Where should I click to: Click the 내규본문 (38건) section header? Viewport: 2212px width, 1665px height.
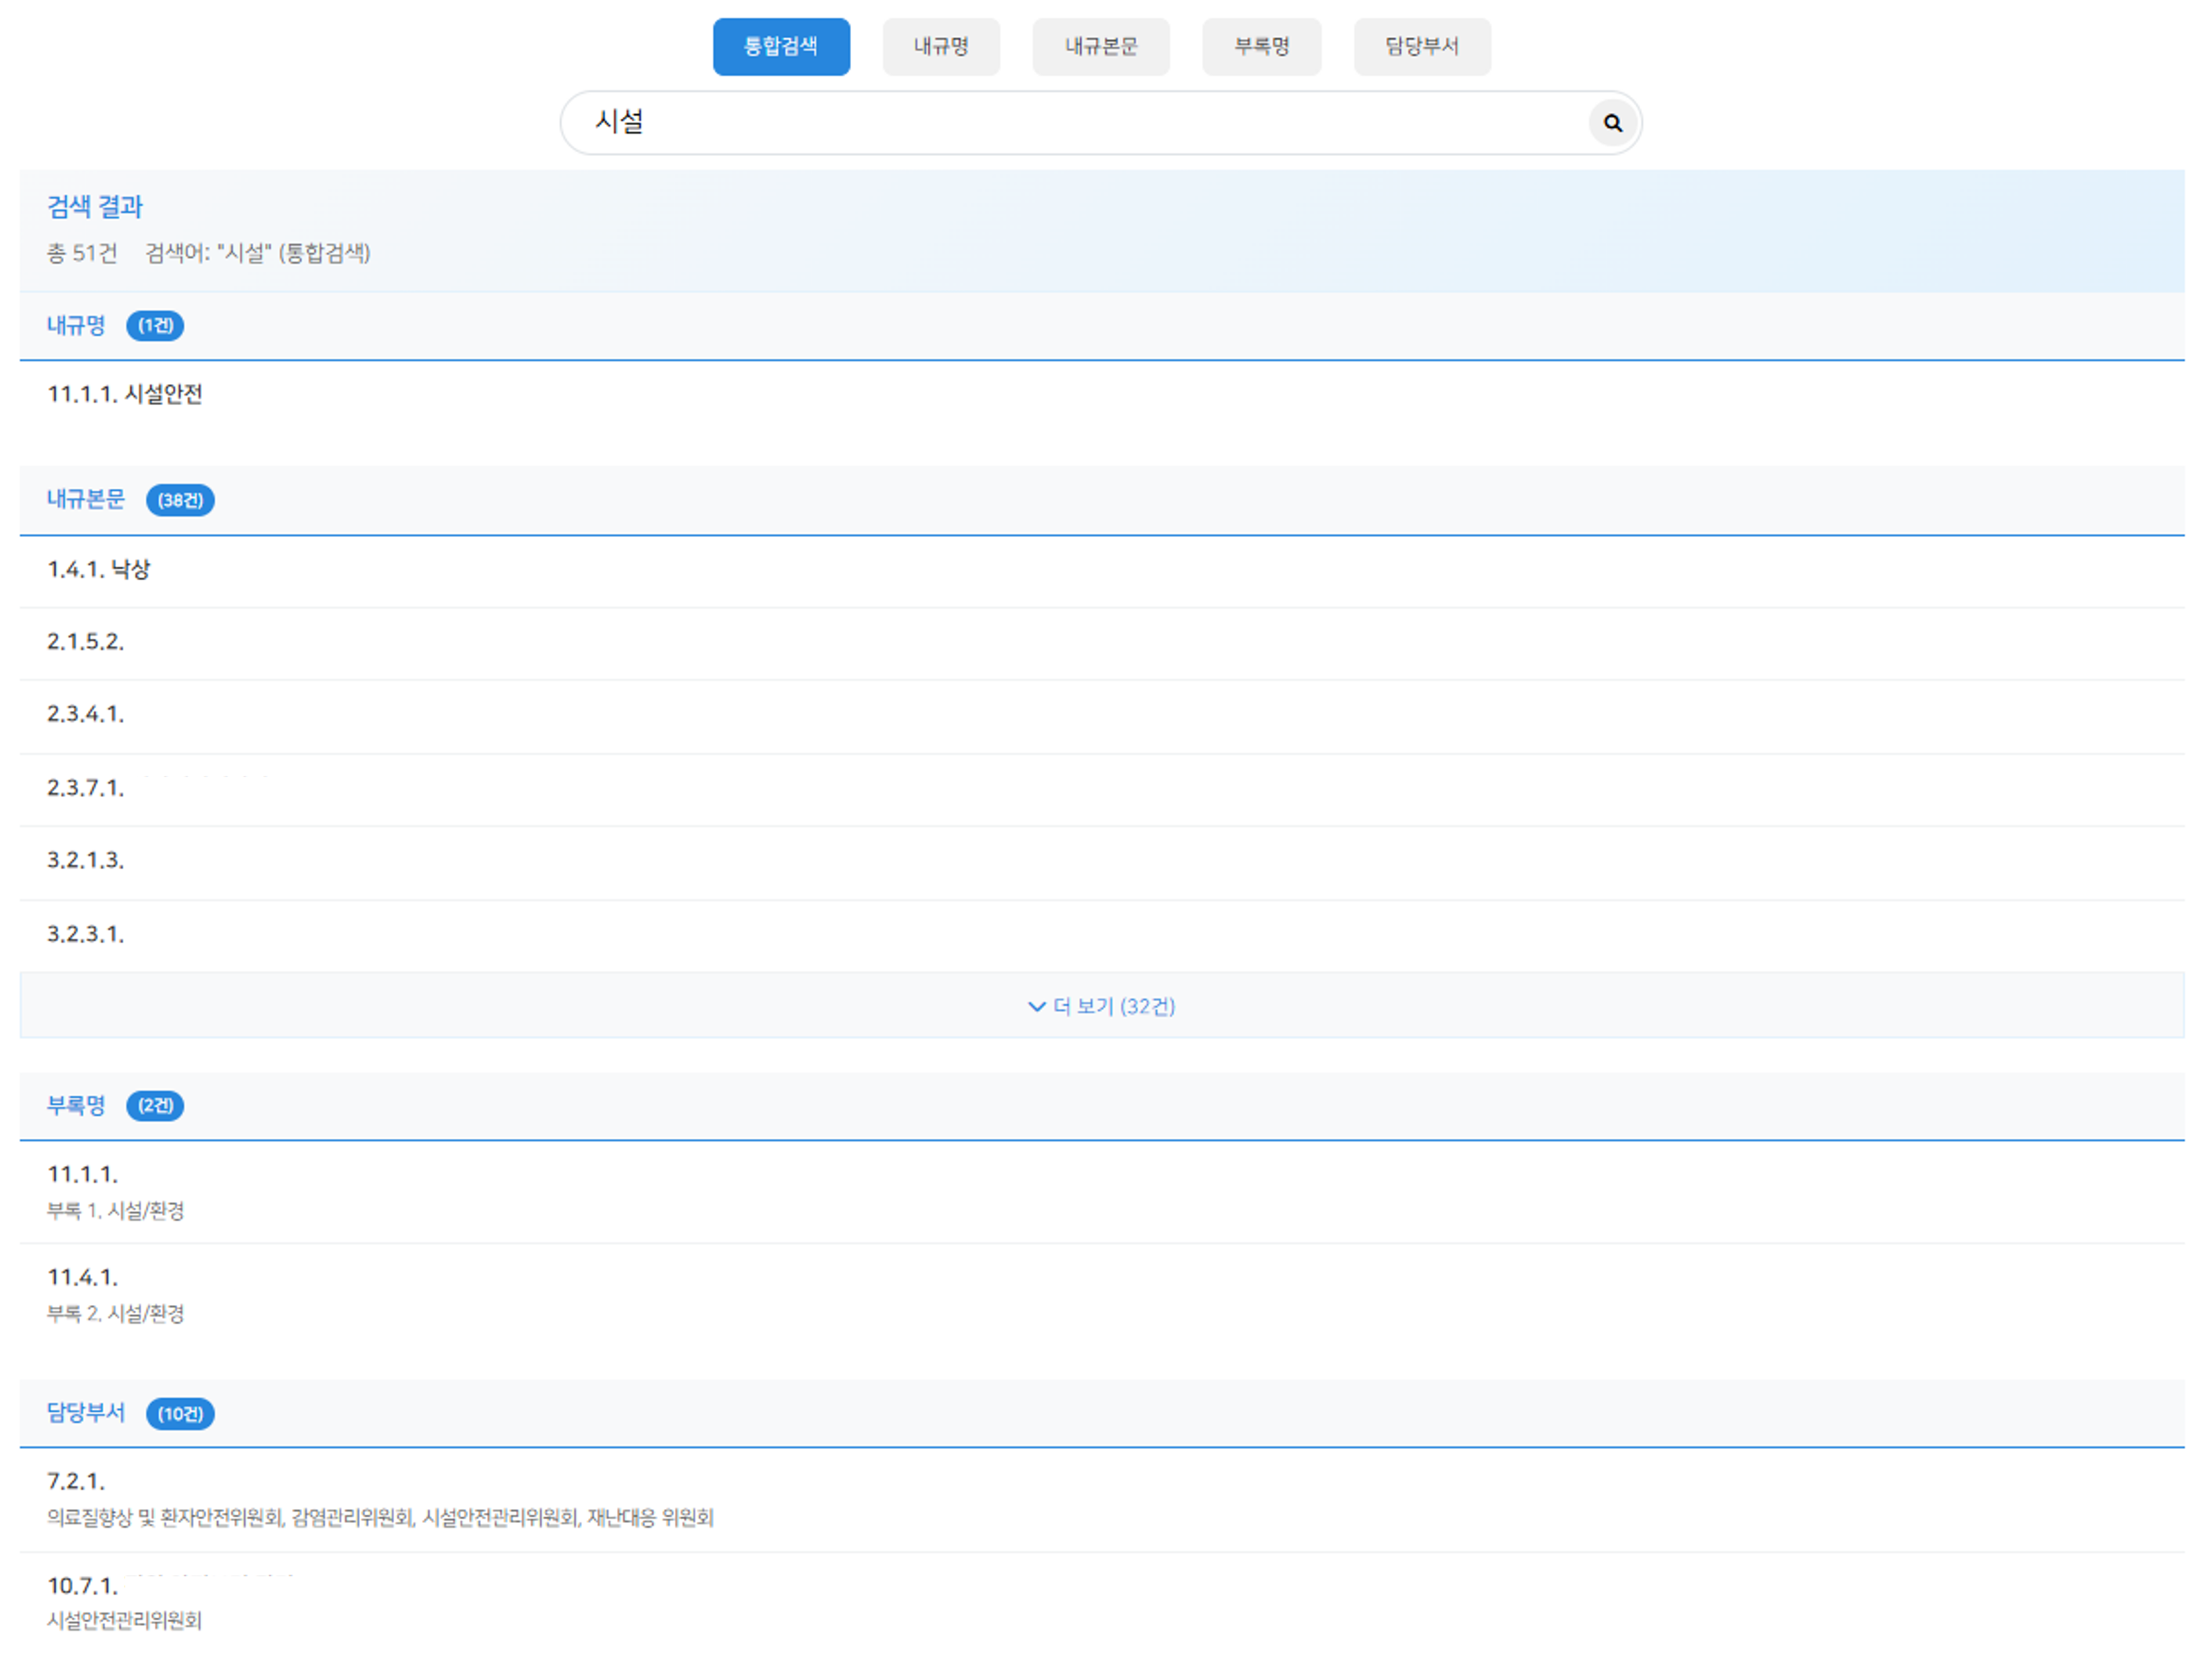[86, 499]
